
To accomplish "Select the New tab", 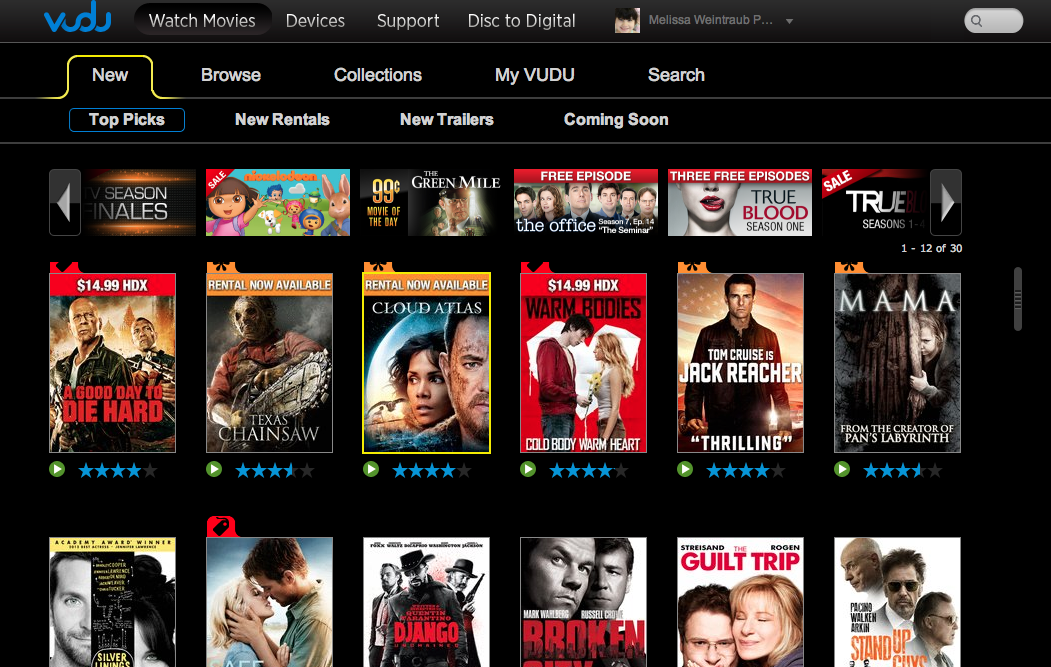I will coord(110,75).
